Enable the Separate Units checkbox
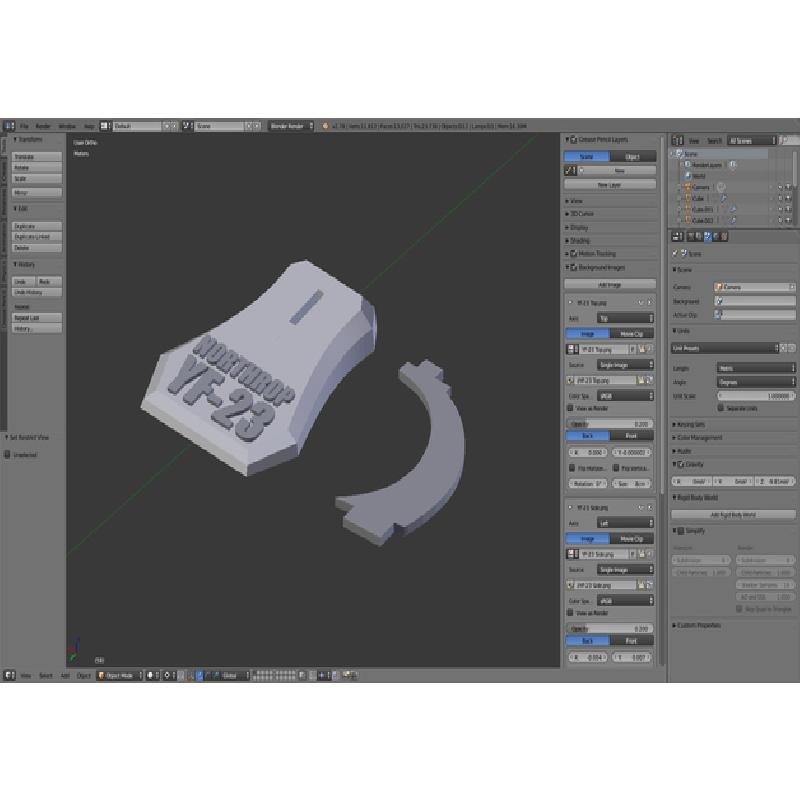This screenshot has height=800, width=800. pyautogui.click(x=720, y=408)
